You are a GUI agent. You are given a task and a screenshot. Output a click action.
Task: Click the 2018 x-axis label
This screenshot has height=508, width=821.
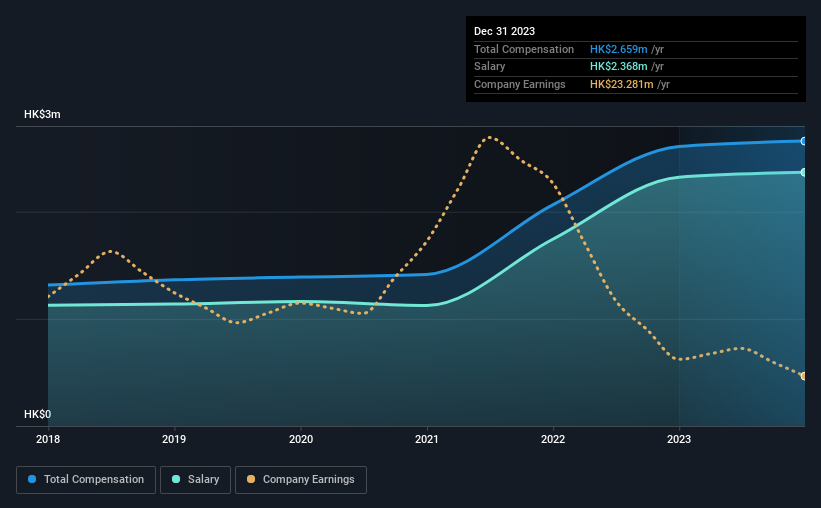pos(48,439)
